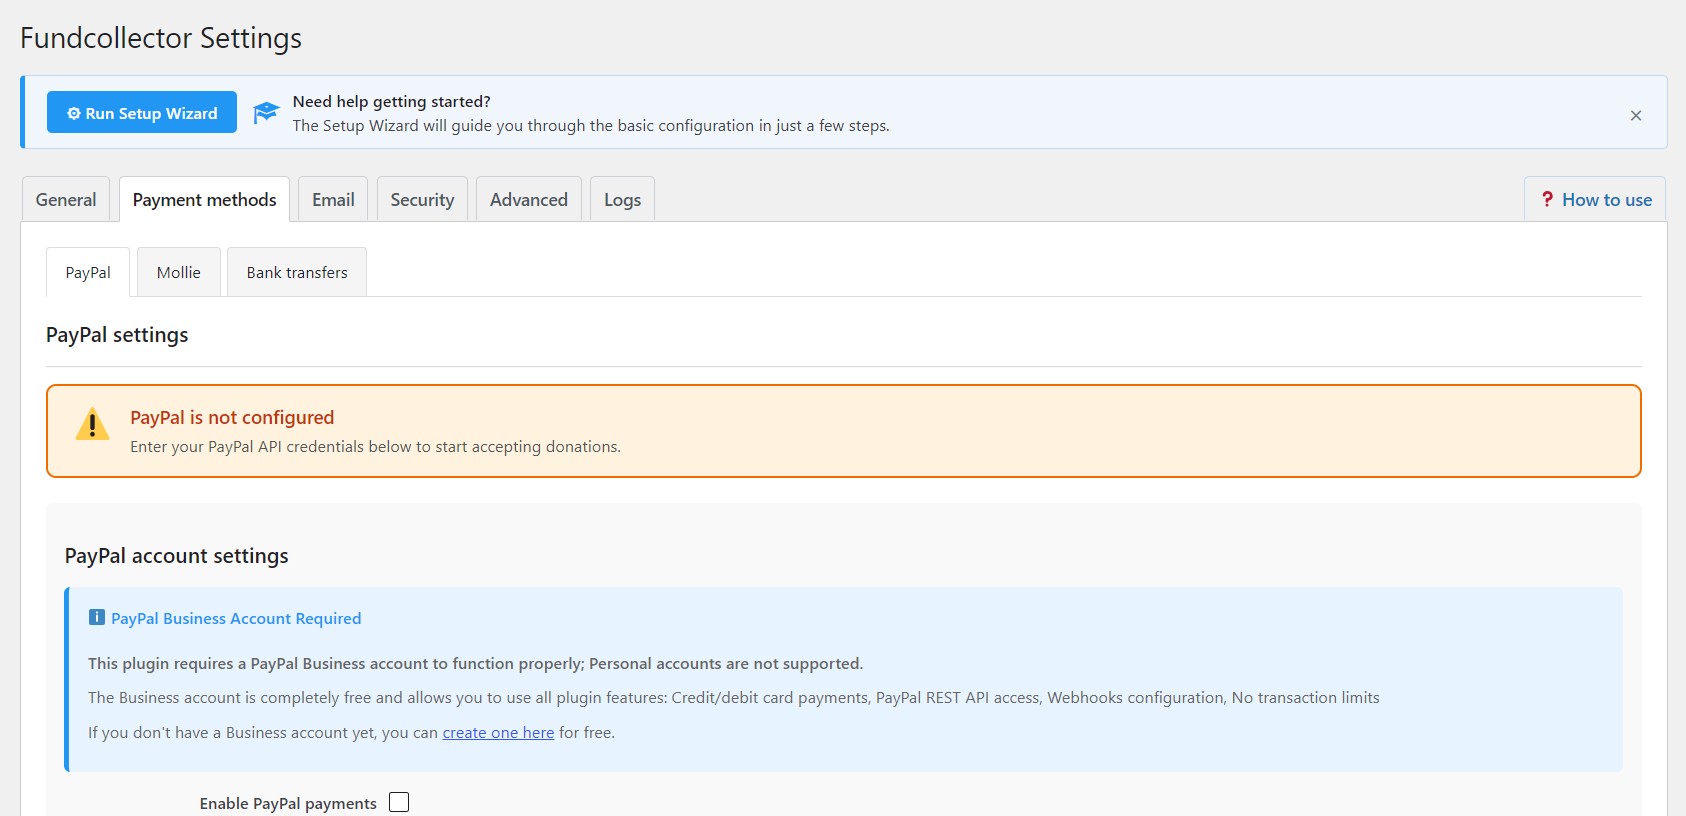Follow the create one here link
Viewport: 1686px width, 816px height.
tap(498, 733)
